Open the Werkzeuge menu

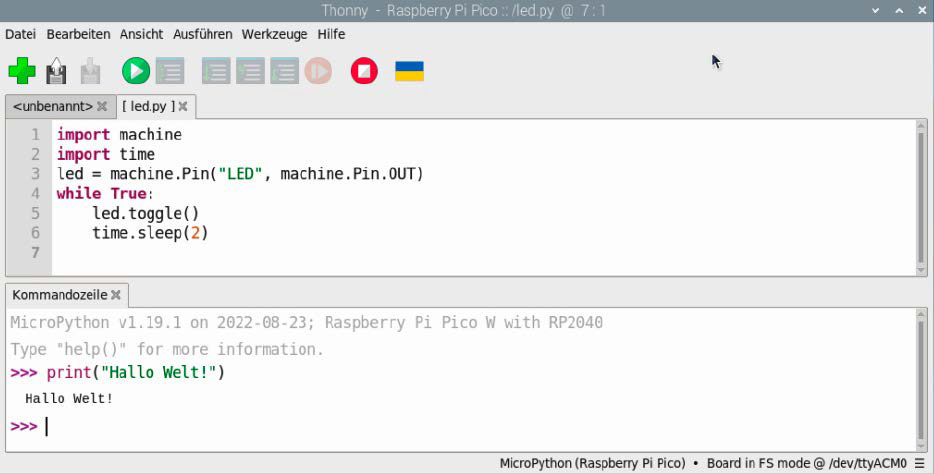[275, 35]
